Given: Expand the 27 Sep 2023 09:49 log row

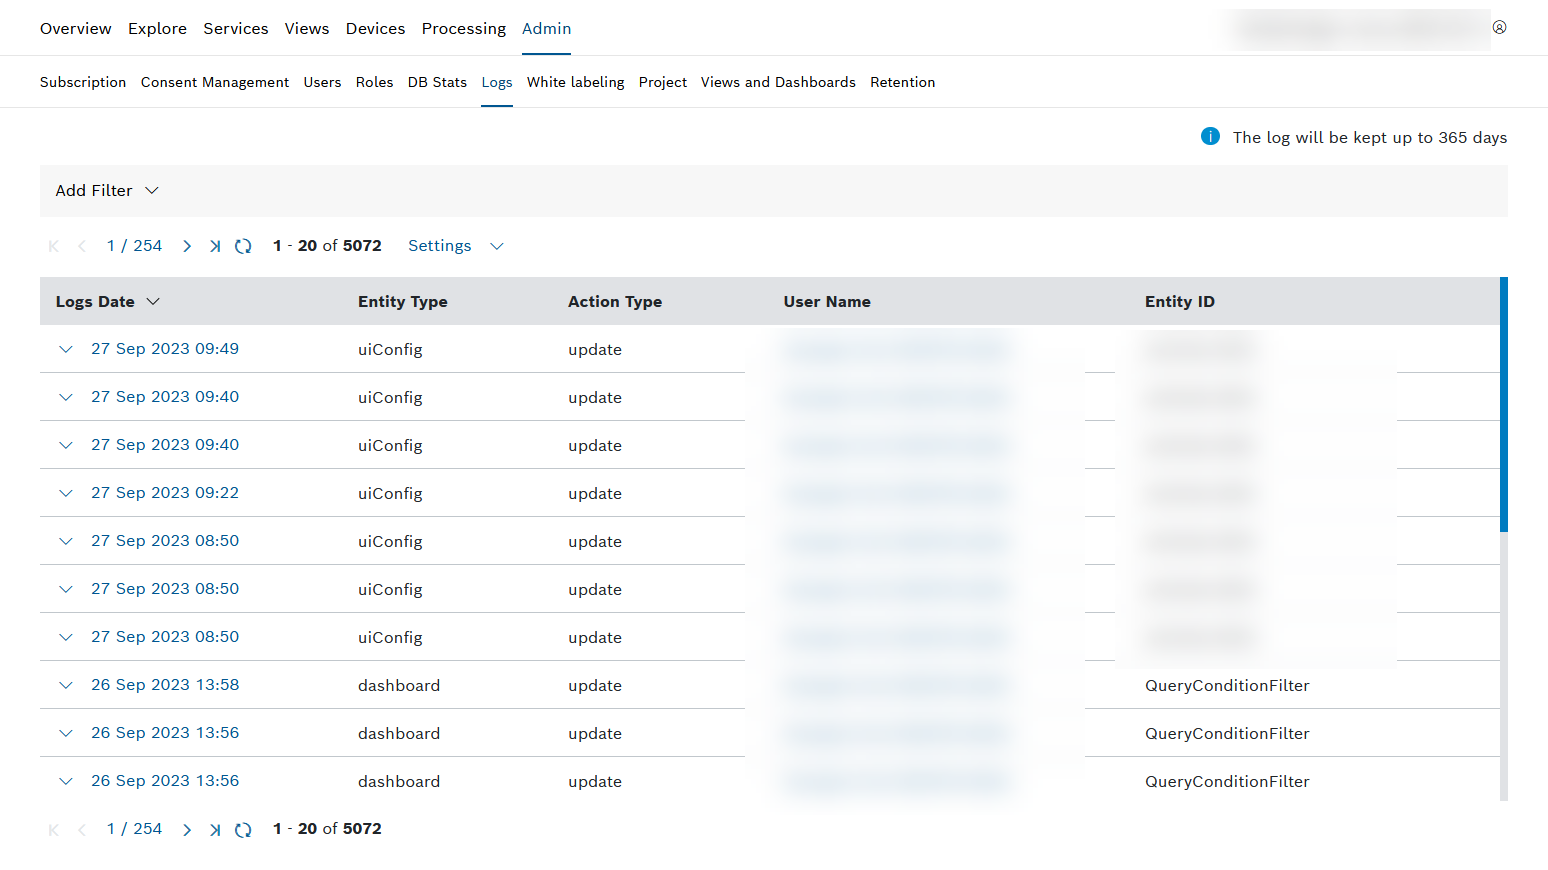Looking at the screenshot, I should (x=66, y=349).
